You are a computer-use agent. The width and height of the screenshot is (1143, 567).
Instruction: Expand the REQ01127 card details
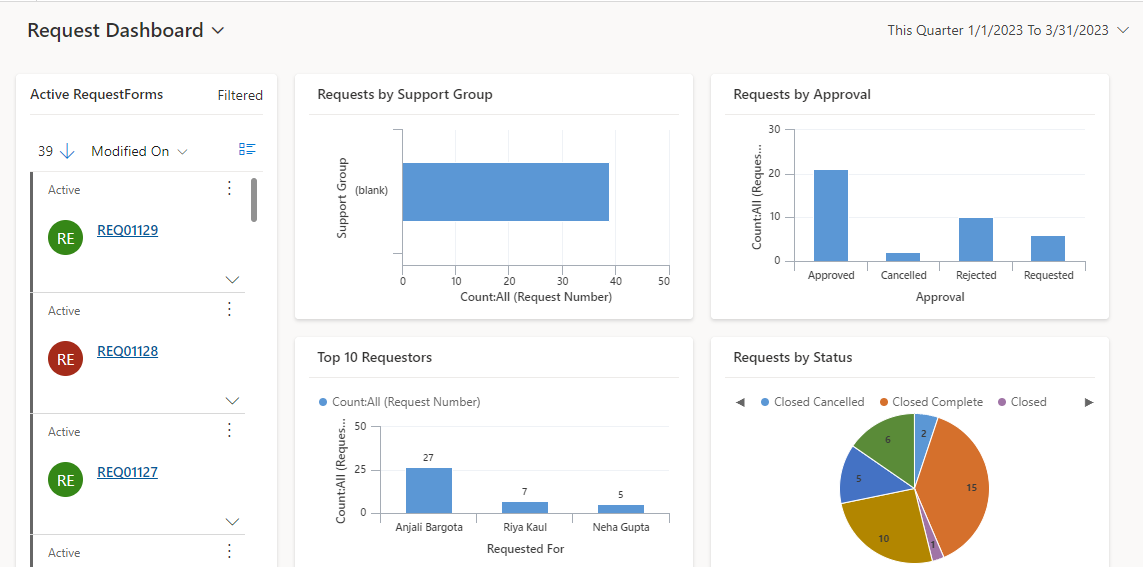click(233, 521)
